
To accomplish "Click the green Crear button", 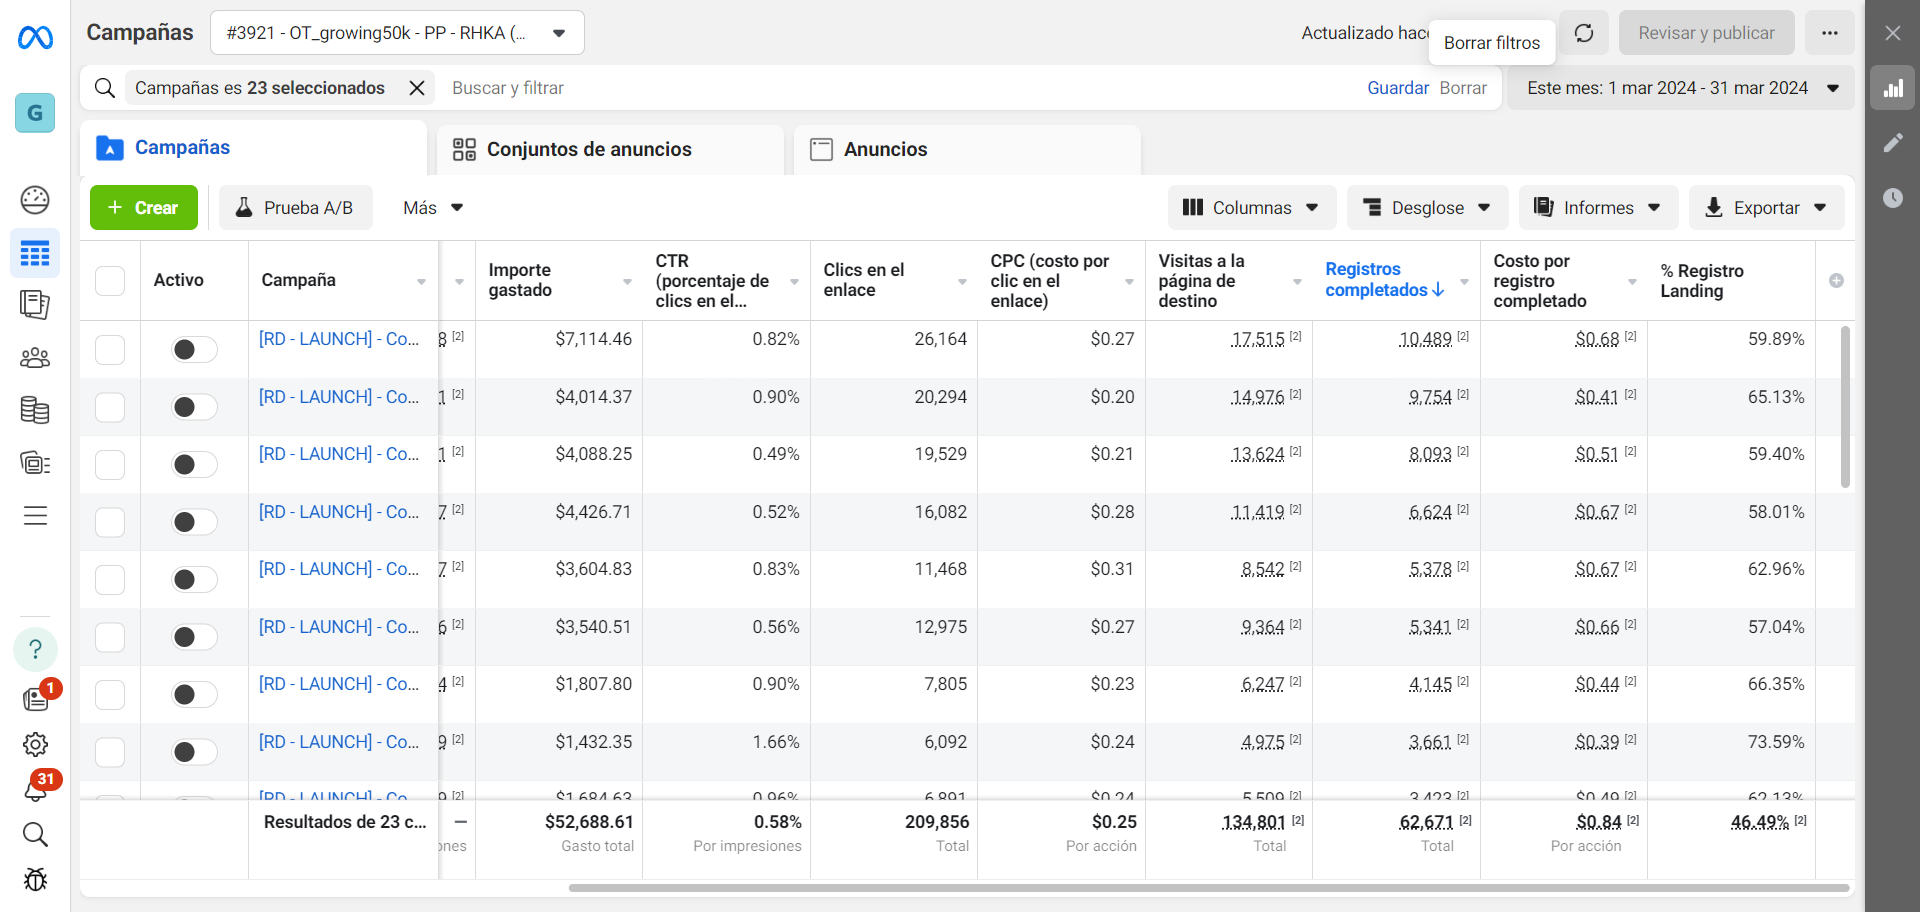I will tap(144, 208).
